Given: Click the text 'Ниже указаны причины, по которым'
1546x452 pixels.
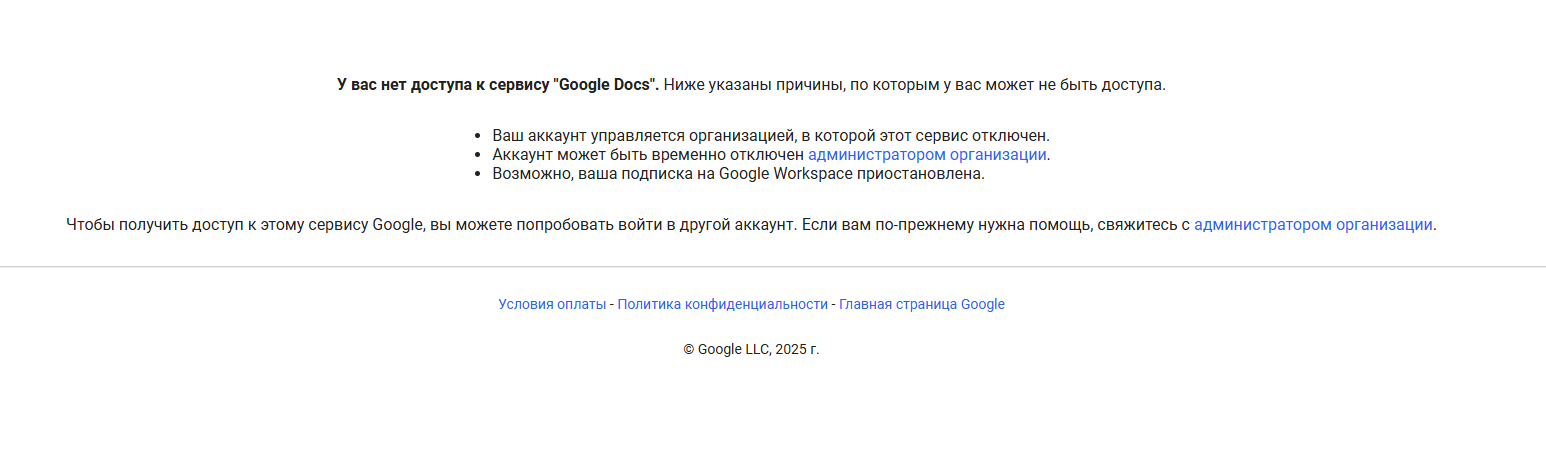Looking at the screenshot, I should point(801,85).
